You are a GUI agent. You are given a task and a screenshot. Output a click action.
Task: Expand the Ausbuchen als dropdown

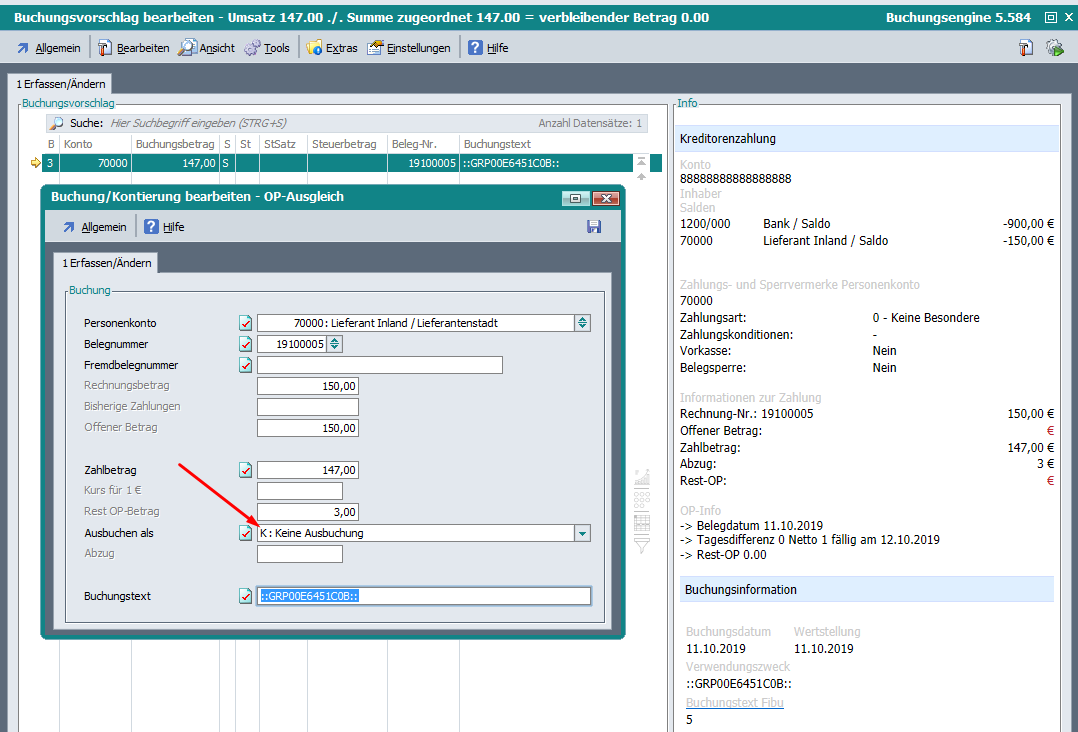(x=582, y=533)
